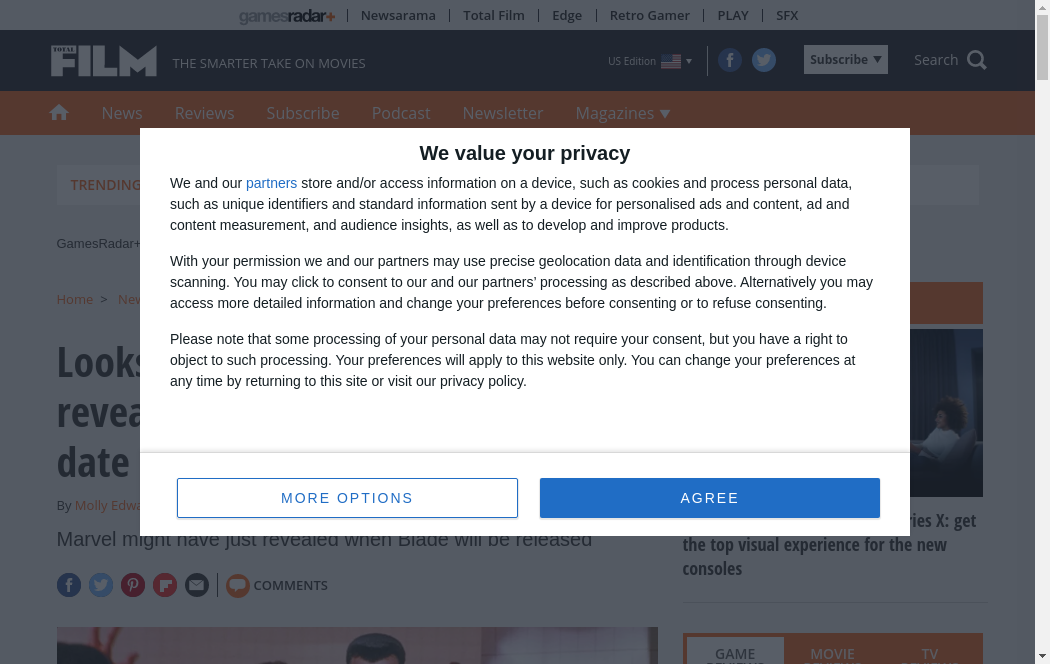Click More Options in privacy dialog
The image size is (1050, 664).
pyautogui.click(x=347, y=498)
